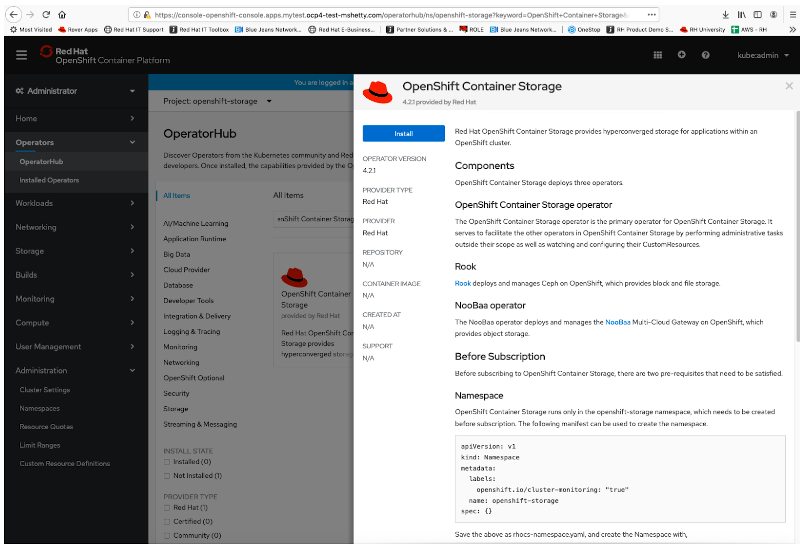Filter by Developer Tools category
Image resolution: width=800 pixels, height=547 pixels.
click(188, 301)
